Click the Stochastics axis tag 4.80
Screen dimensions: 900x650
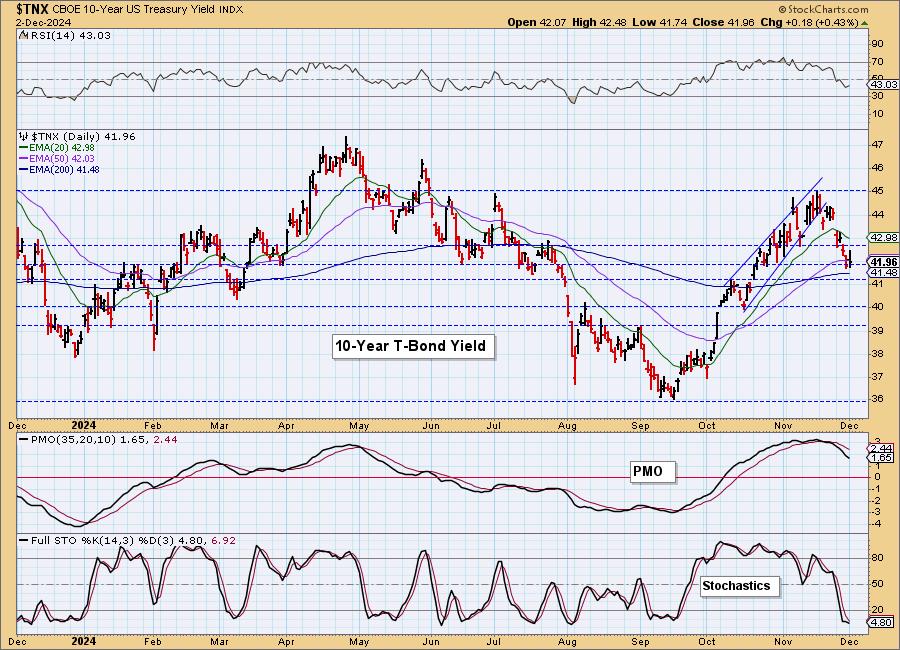pyautogui.click(x=882, y=622)
